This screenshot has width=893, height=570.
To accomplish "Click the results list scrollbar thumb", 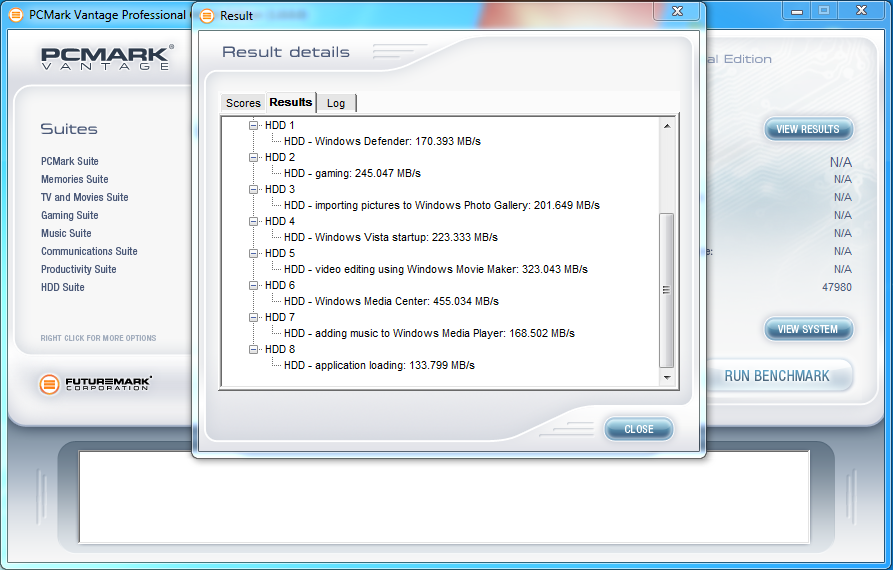I will click(666, 290).
